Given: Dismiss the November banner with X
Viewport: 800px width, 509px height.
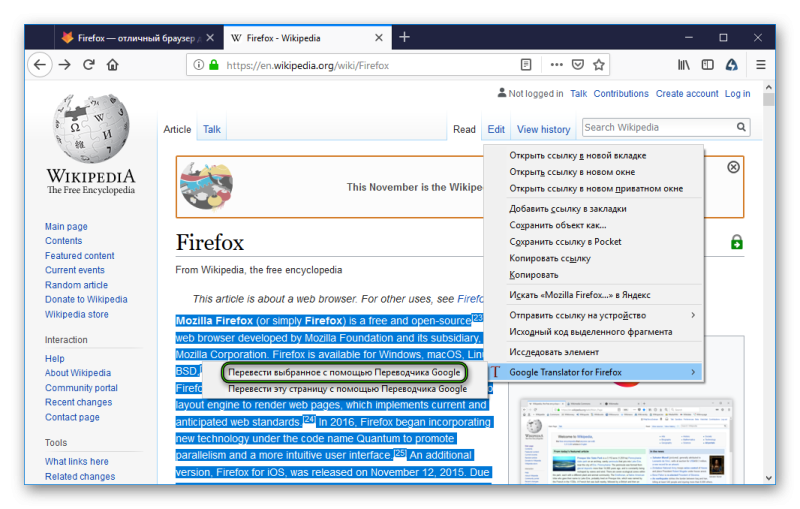Looking at the screenshot, I should 733,167.
